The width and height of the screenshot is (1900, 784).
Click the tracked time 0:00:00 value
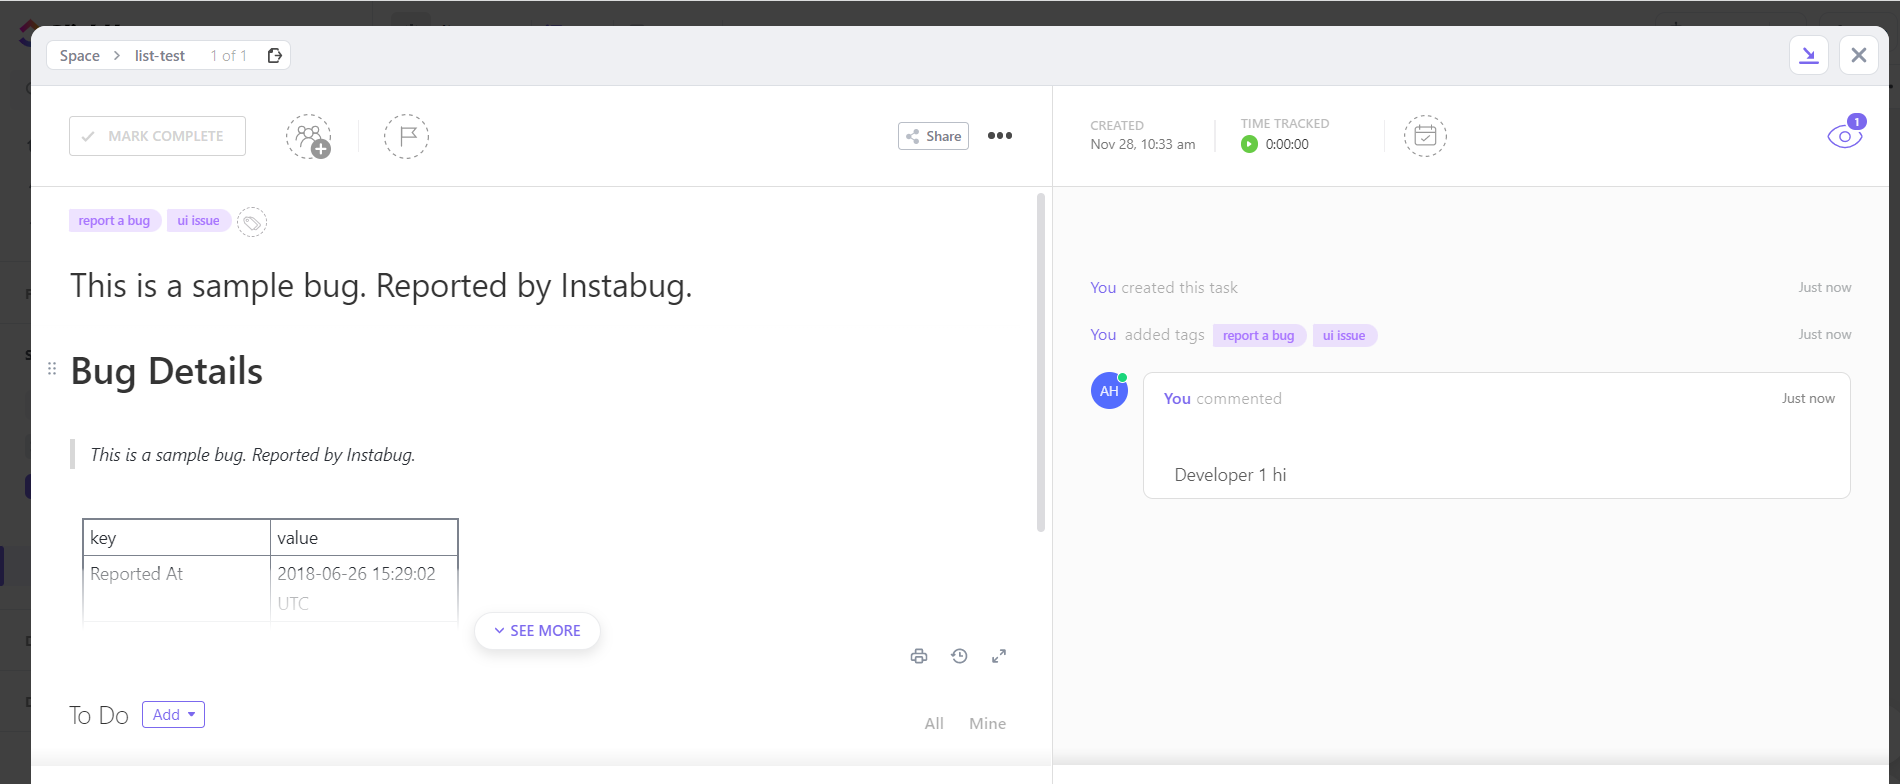[x=1287, y=144]
